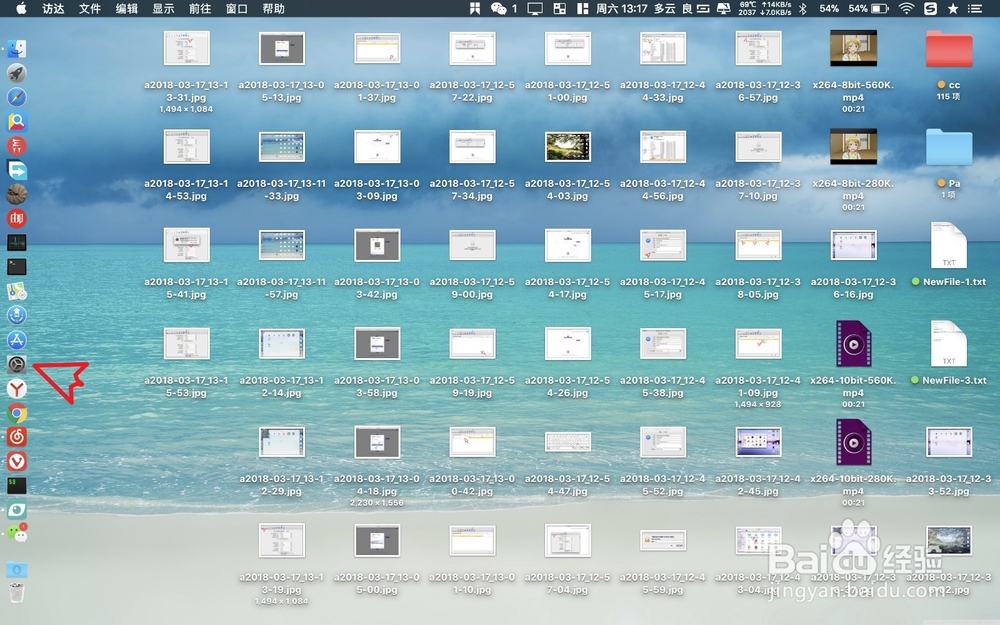
Task: Open Launchpad rocket icon in Dock
Action: 17,73
